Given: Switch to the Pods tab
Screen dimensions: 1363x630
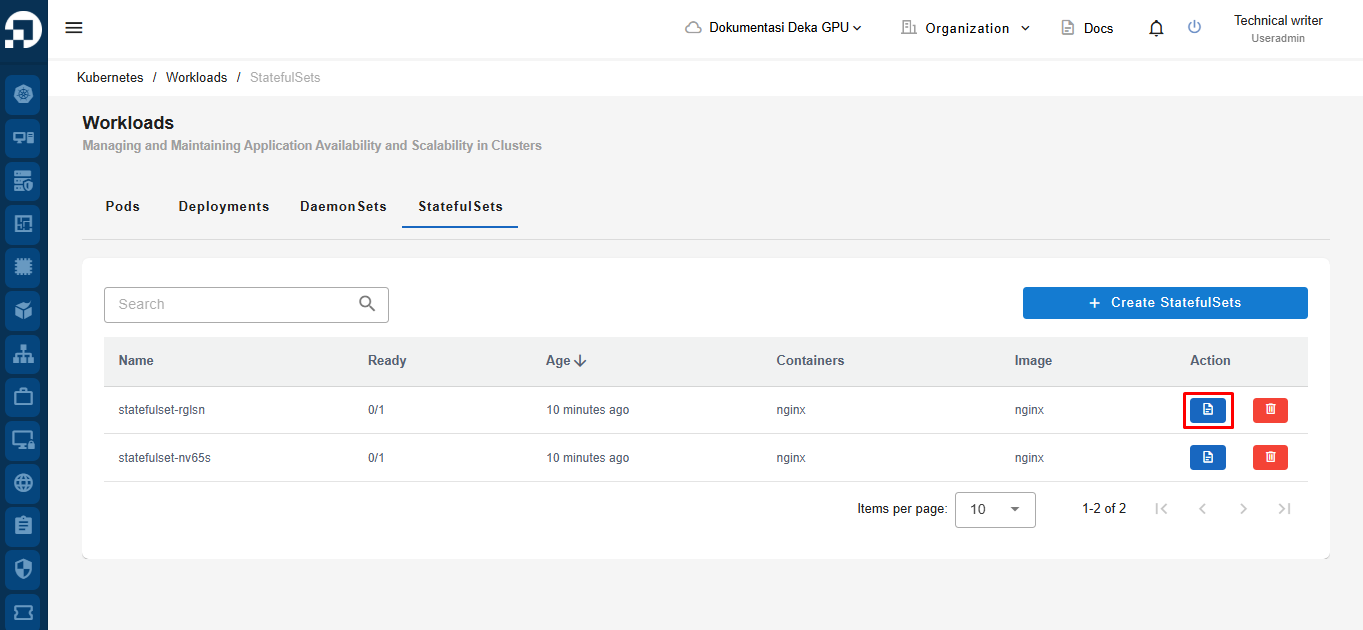Looking at the screenshot, I should [122, 207].
